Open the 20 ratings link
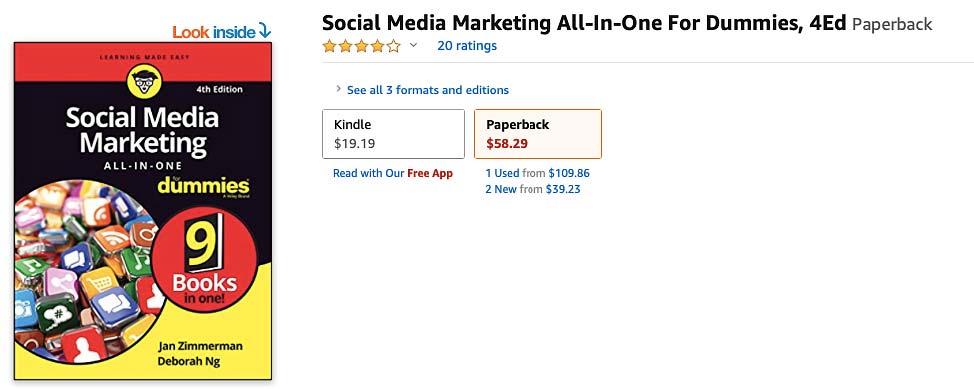This screenshot has width=974, height=389. coord(467,45)
